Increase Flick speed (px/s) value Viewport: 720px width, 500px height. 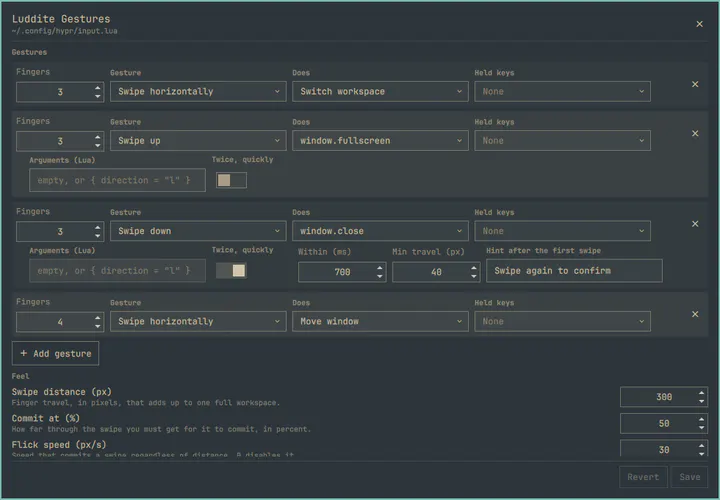click(701, 445)
